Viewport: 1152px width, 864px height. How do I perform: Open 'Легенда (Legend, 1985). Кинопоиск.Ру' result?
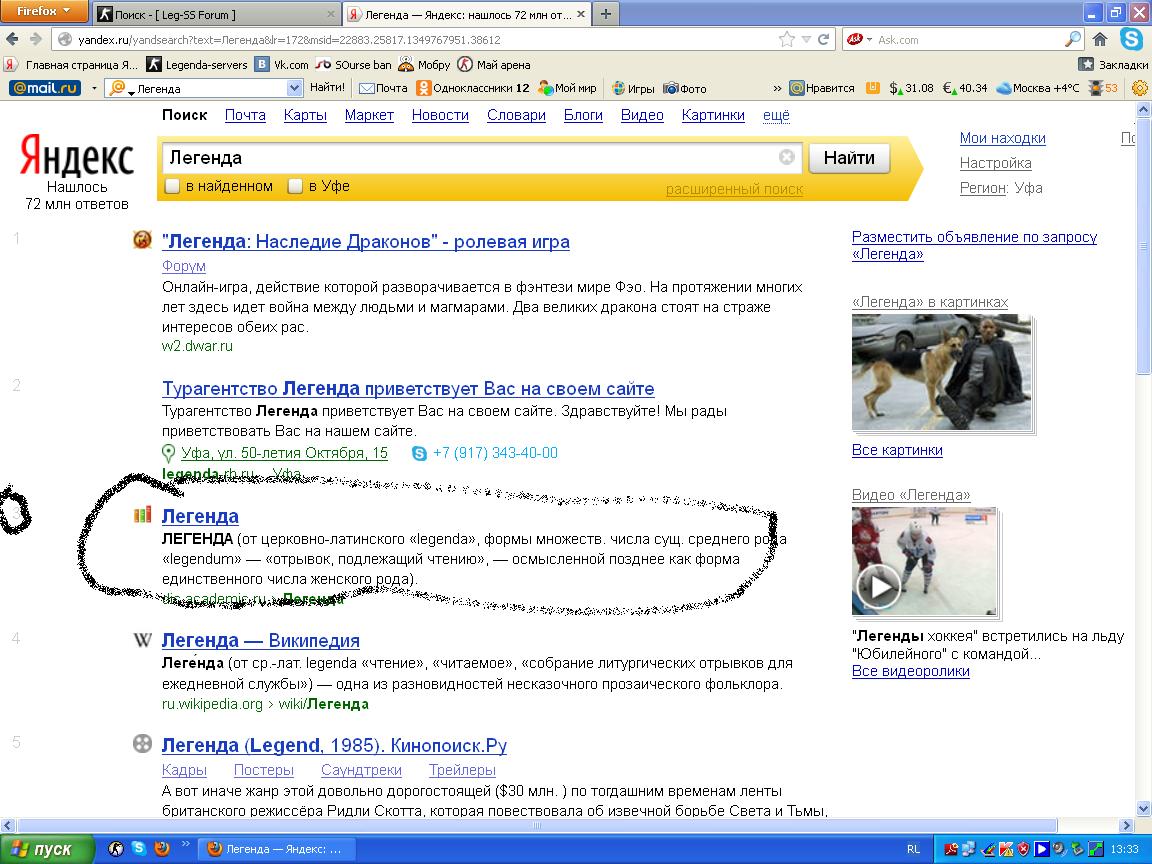(334, 745)
